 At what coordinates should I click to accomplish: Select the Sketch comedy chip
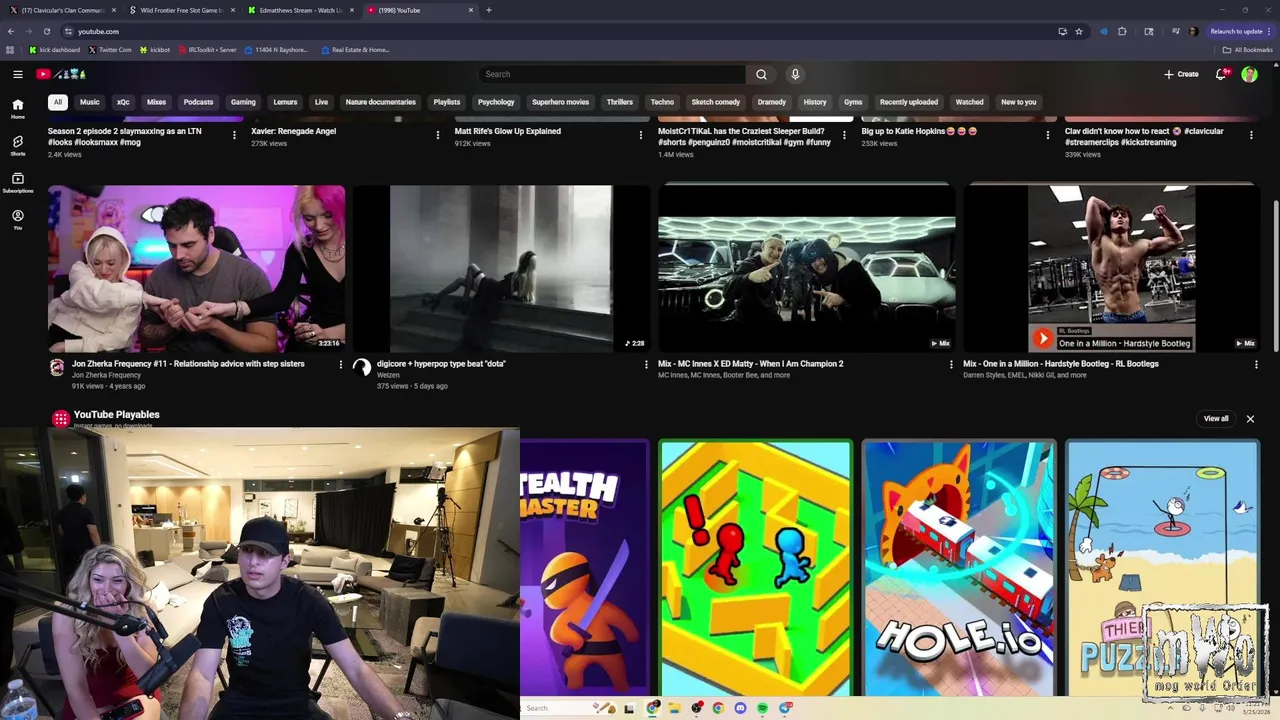pos(716,102)
